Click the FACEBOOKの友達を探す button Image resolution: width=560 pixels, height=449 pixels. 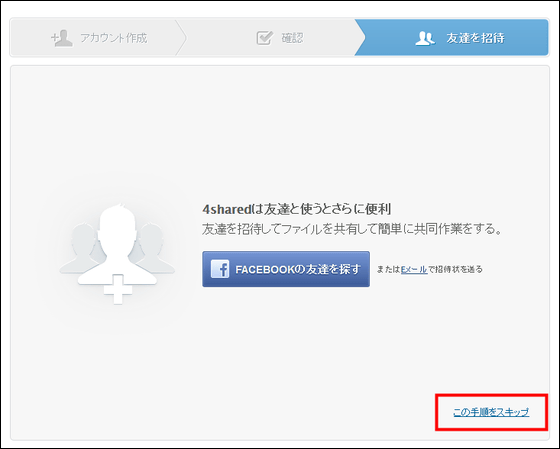(x=286, y=269)
